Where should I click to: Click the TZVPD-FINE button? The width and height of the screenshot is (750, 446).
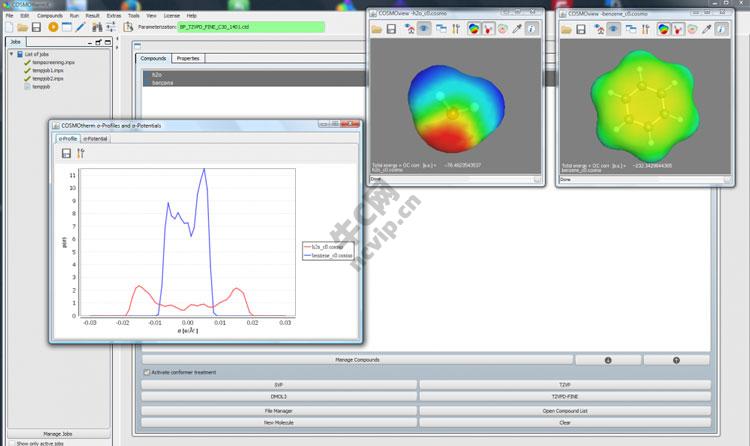[x=565, y=397]
